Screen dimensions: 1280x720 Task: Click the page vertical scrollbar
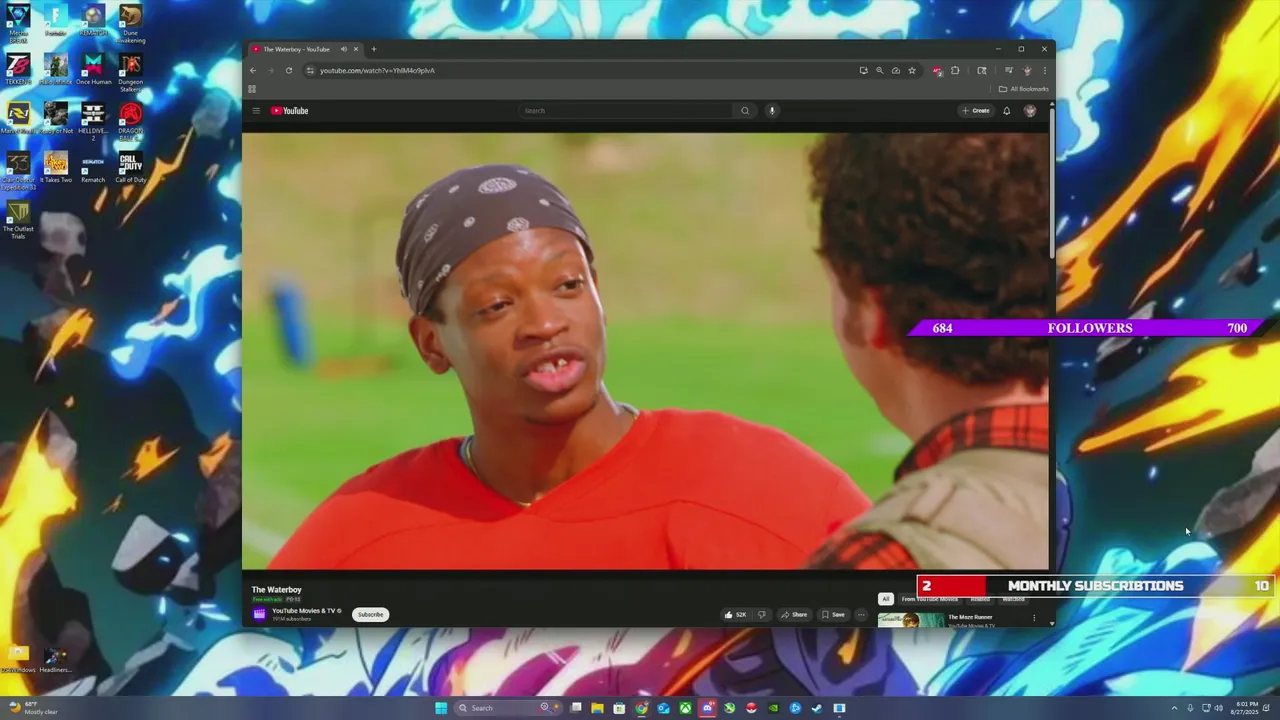point(1051,185)
